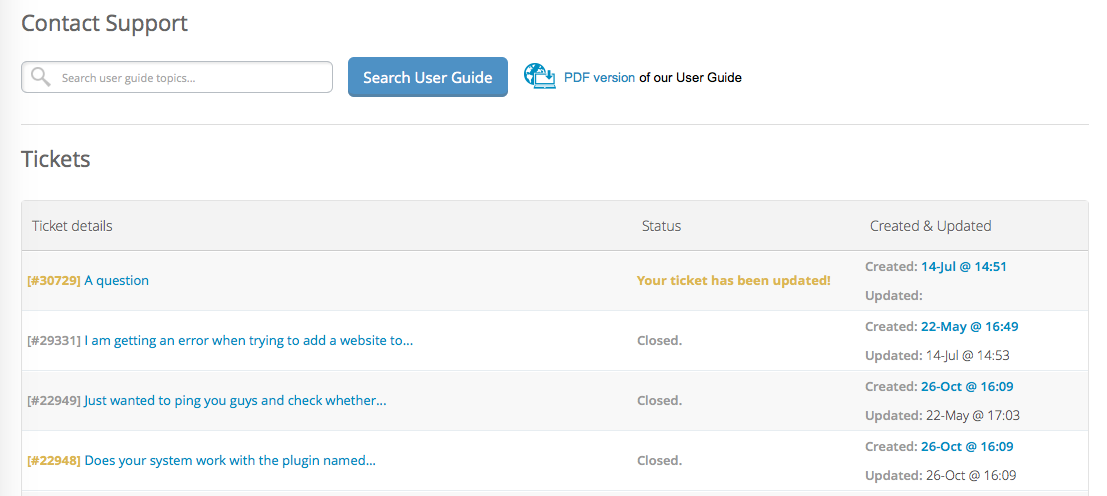This screenshot has width=1107, height=496.
Task: Select the 'Created & Updated' column header
Action: 930,226
